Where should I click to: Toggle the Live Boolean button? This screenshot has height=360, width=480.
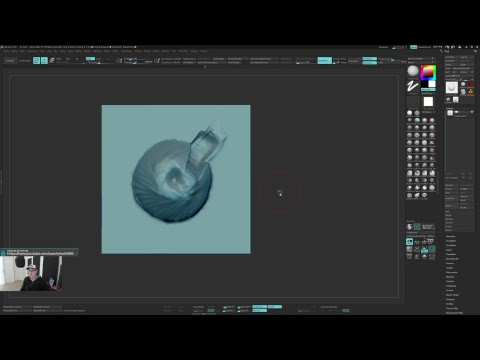point(24,61)
